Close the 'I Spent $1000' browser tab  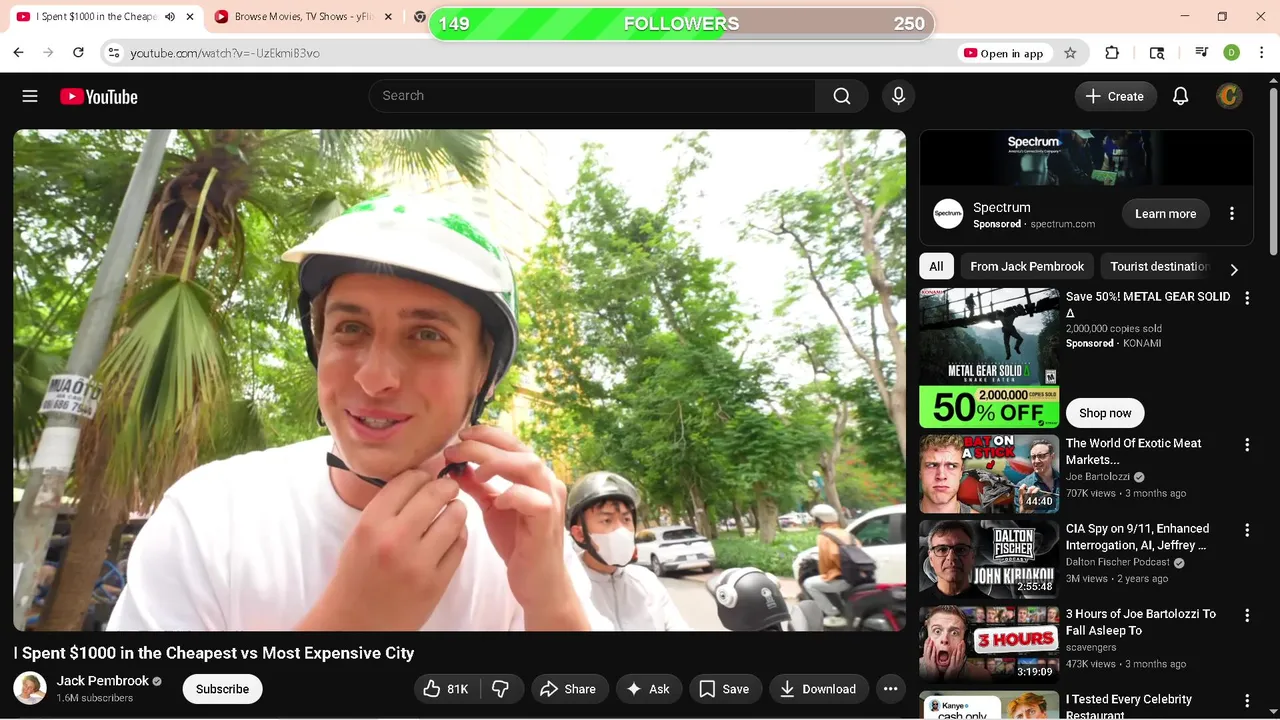(x=190, y=17)
